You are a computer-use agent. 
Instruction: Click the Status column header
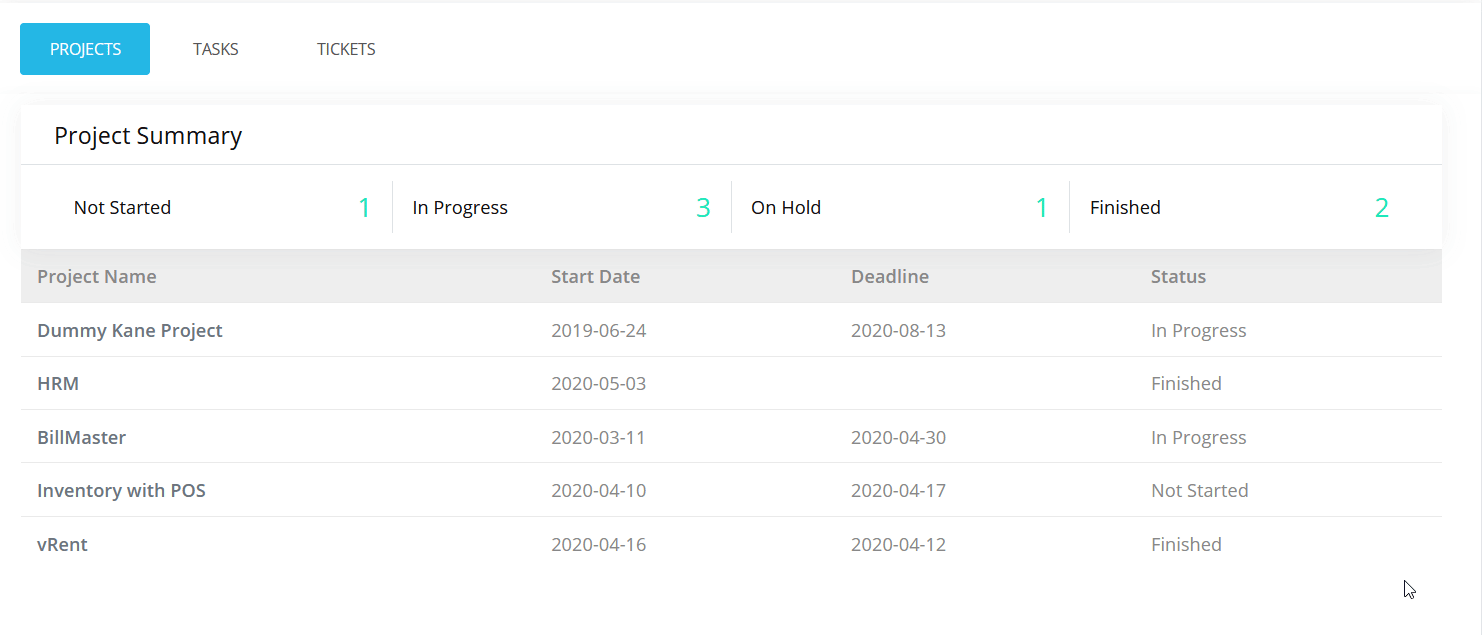[1178, 277]
